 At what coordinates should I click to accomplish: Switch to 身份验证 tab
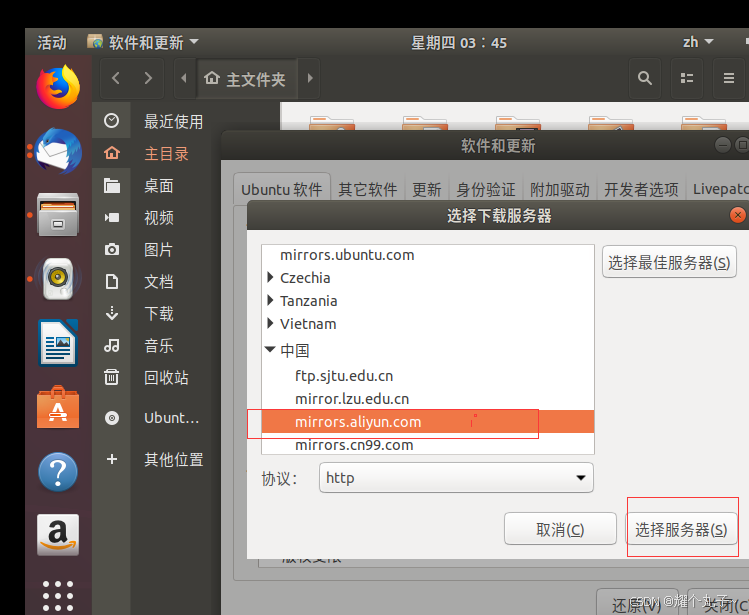click(x=486, y=189)
